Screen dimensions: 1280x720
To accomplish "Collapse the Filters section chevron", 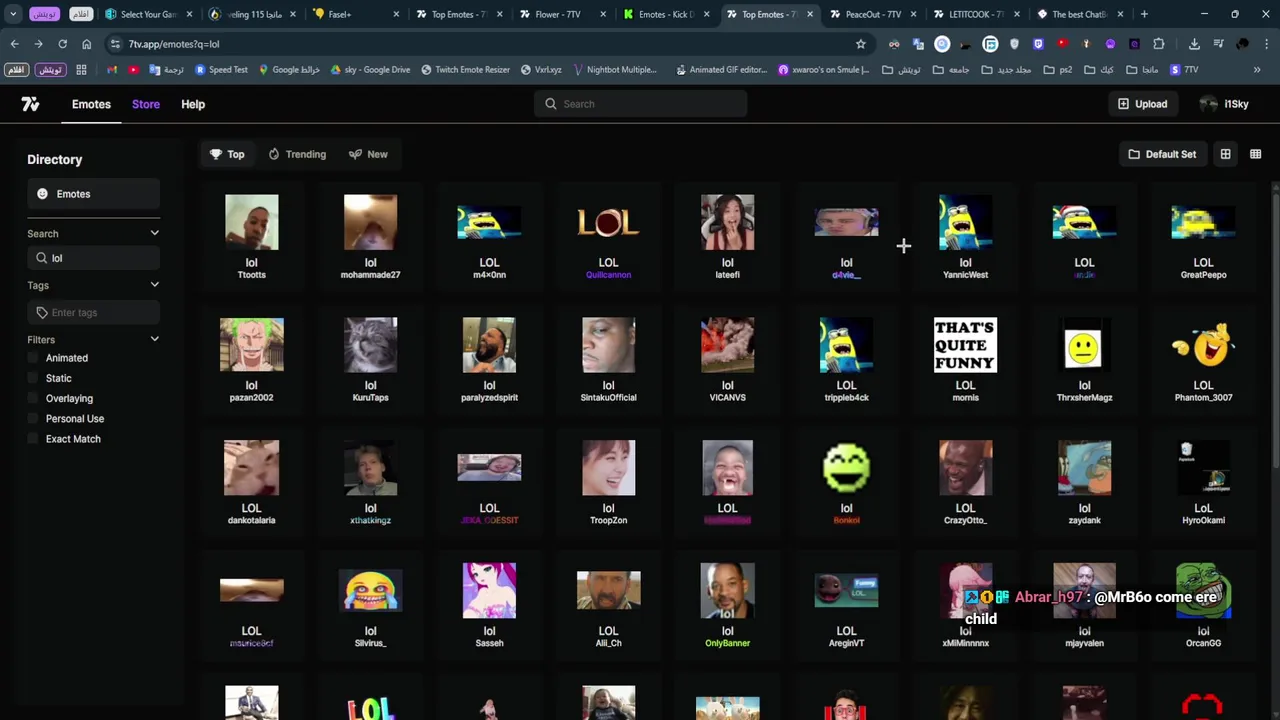I will click(154, 339).
